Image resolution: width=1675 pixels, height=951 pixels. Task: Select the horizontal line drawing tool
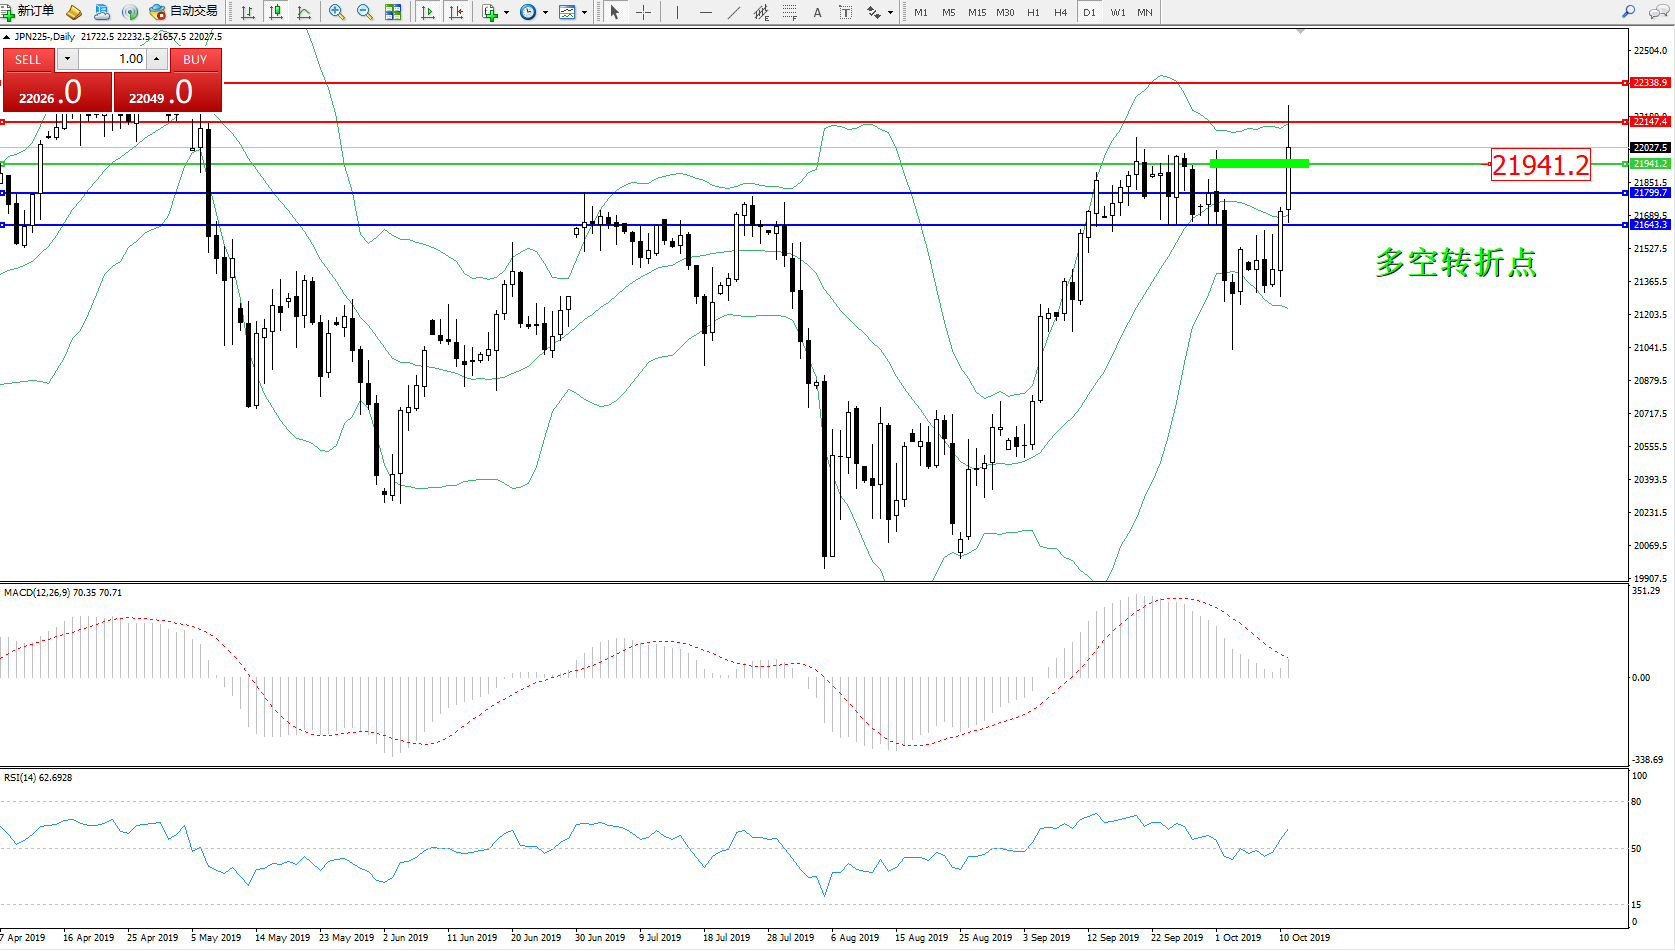pyautogui.click(x=706, y=12)
